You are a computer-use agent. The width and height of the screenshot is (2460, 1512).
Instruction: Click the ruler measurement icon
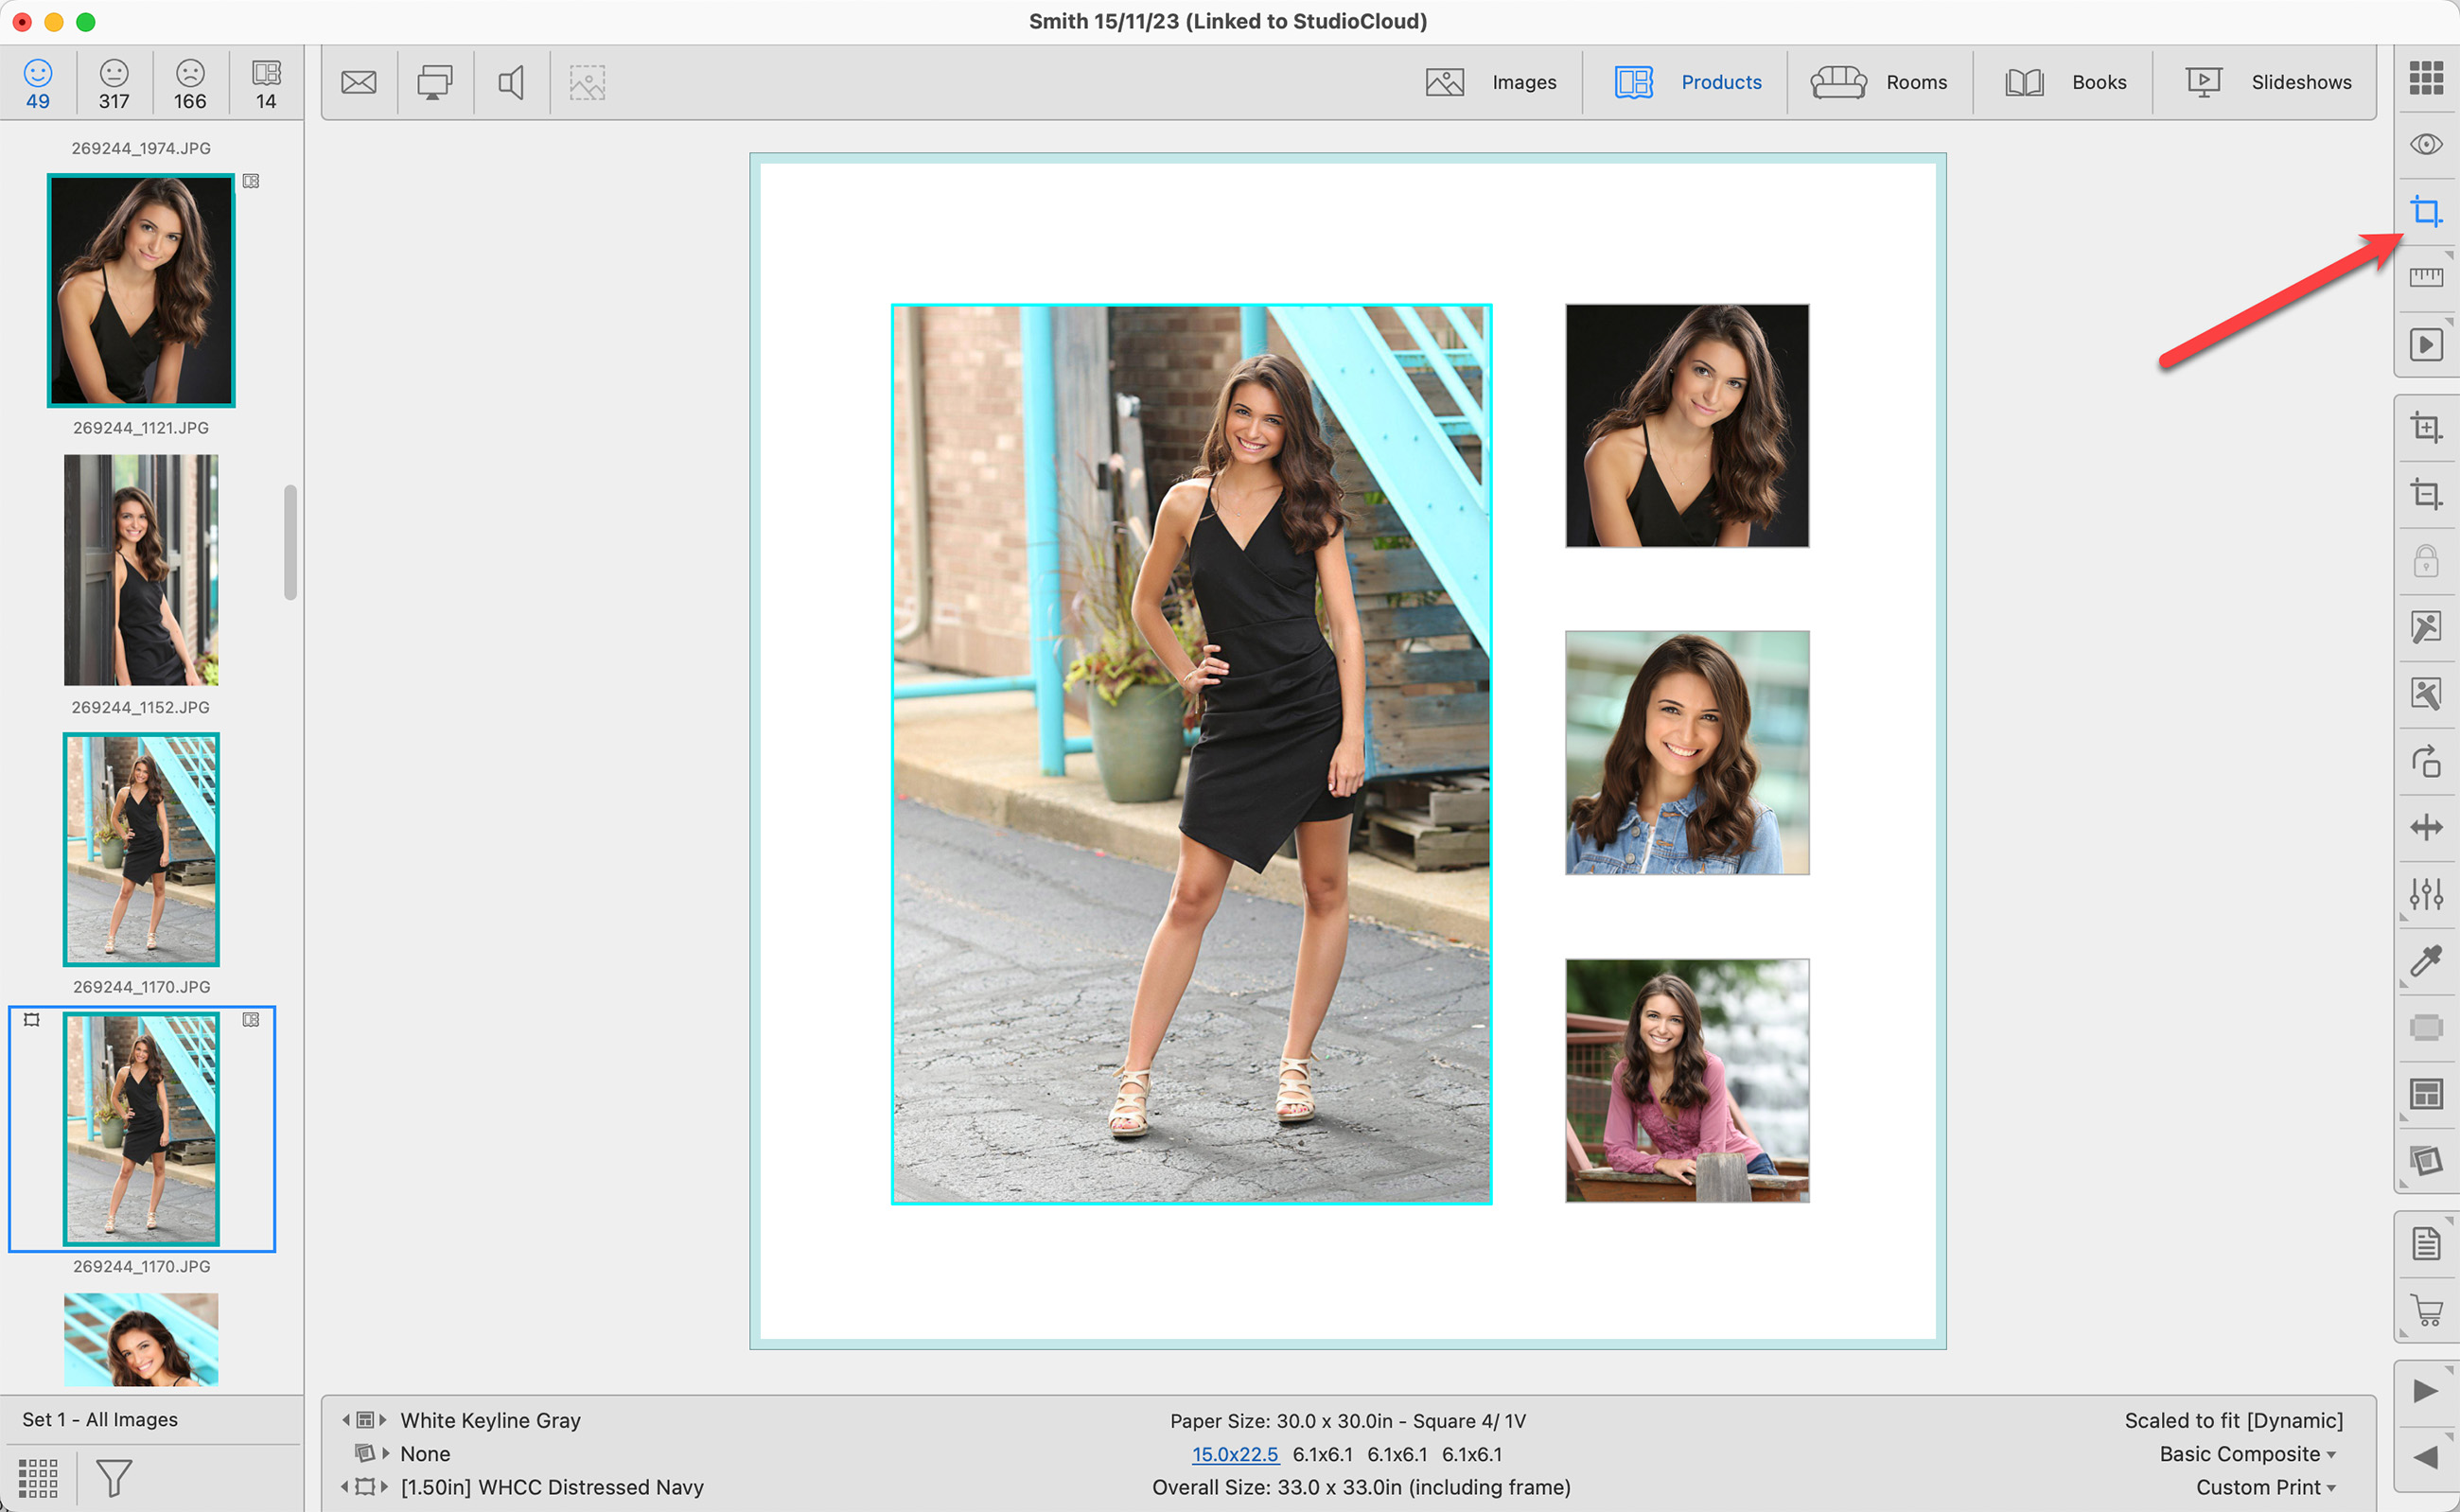click(x=2425, y=277)
